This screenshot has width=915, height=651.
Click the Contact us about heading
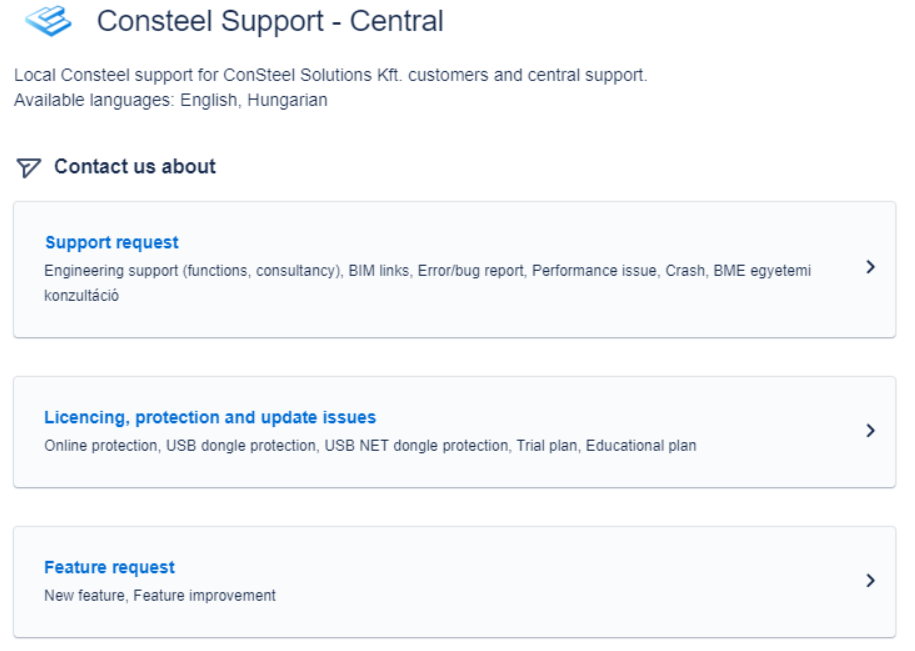(x=135, y=167)
